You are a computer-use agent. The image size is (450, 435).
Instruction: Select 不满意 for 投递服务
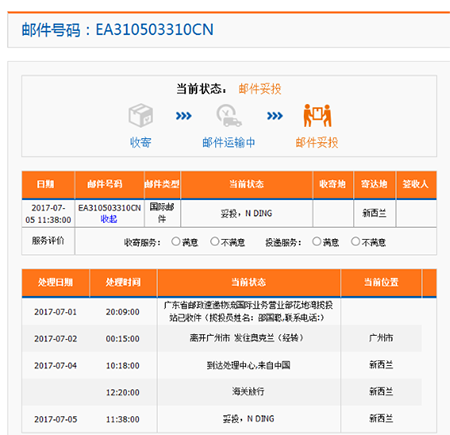[355, 241]
